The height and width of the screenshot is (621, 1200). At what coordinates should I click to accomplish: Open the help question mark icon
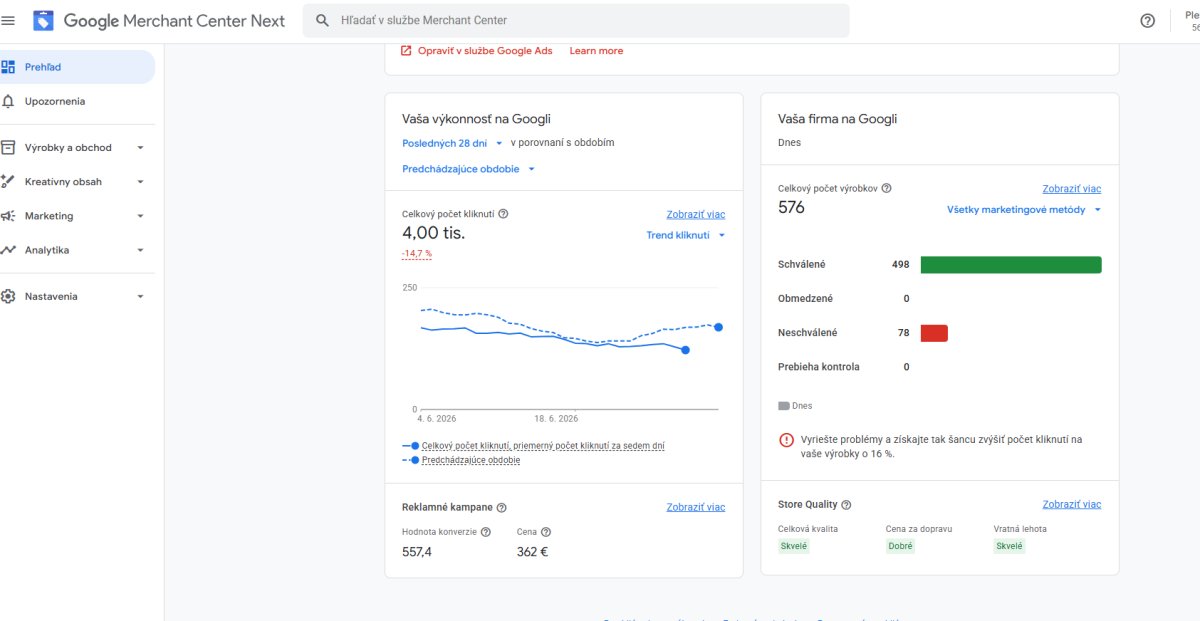[1147, 21]
